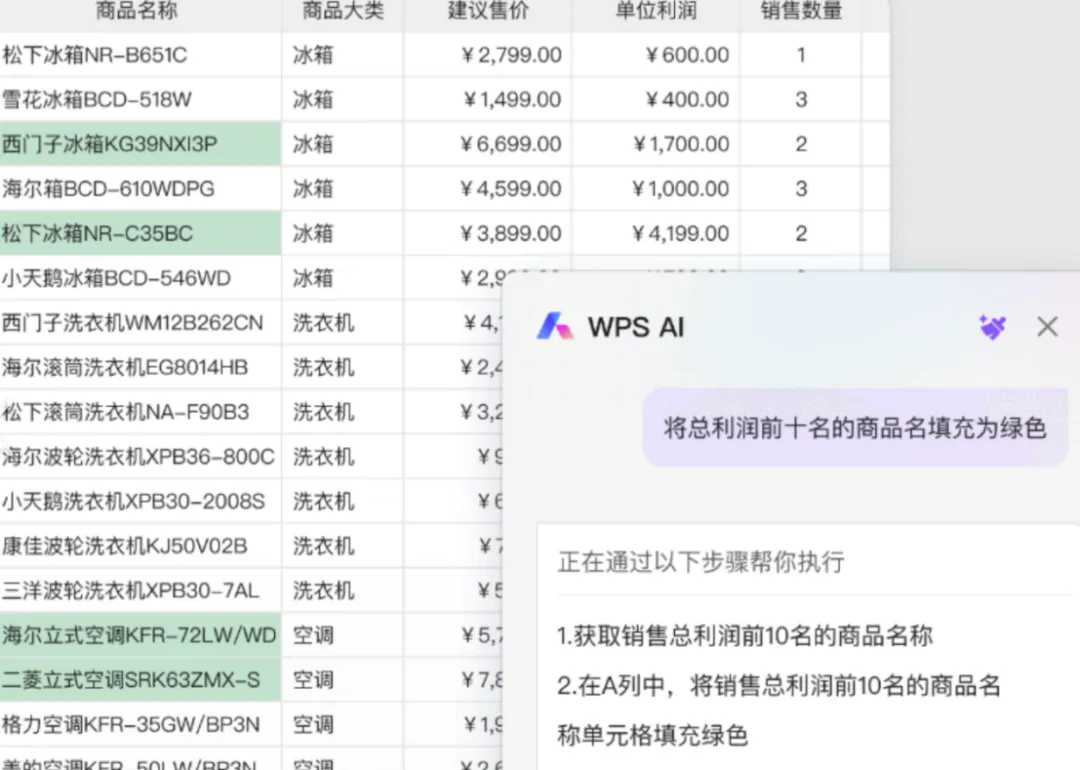
Task: Select category cell 空调 in 格力空调 row
Action: point(342,725)
